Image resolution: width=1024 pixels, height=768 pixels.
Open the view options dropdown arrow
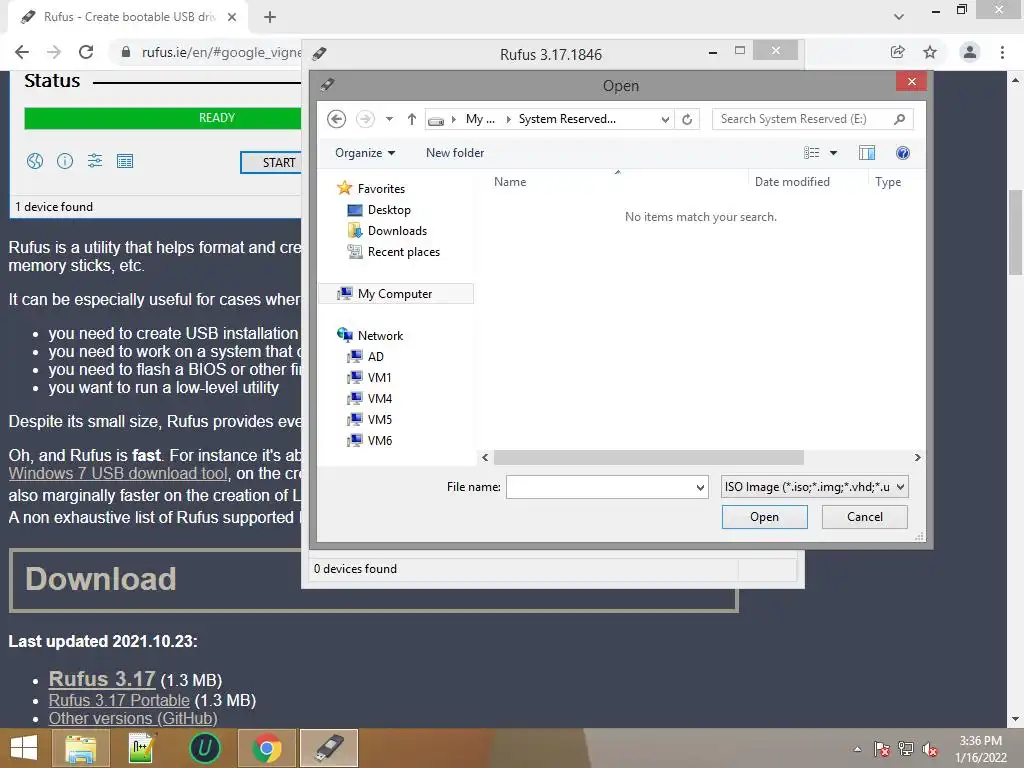coord(833,153)
